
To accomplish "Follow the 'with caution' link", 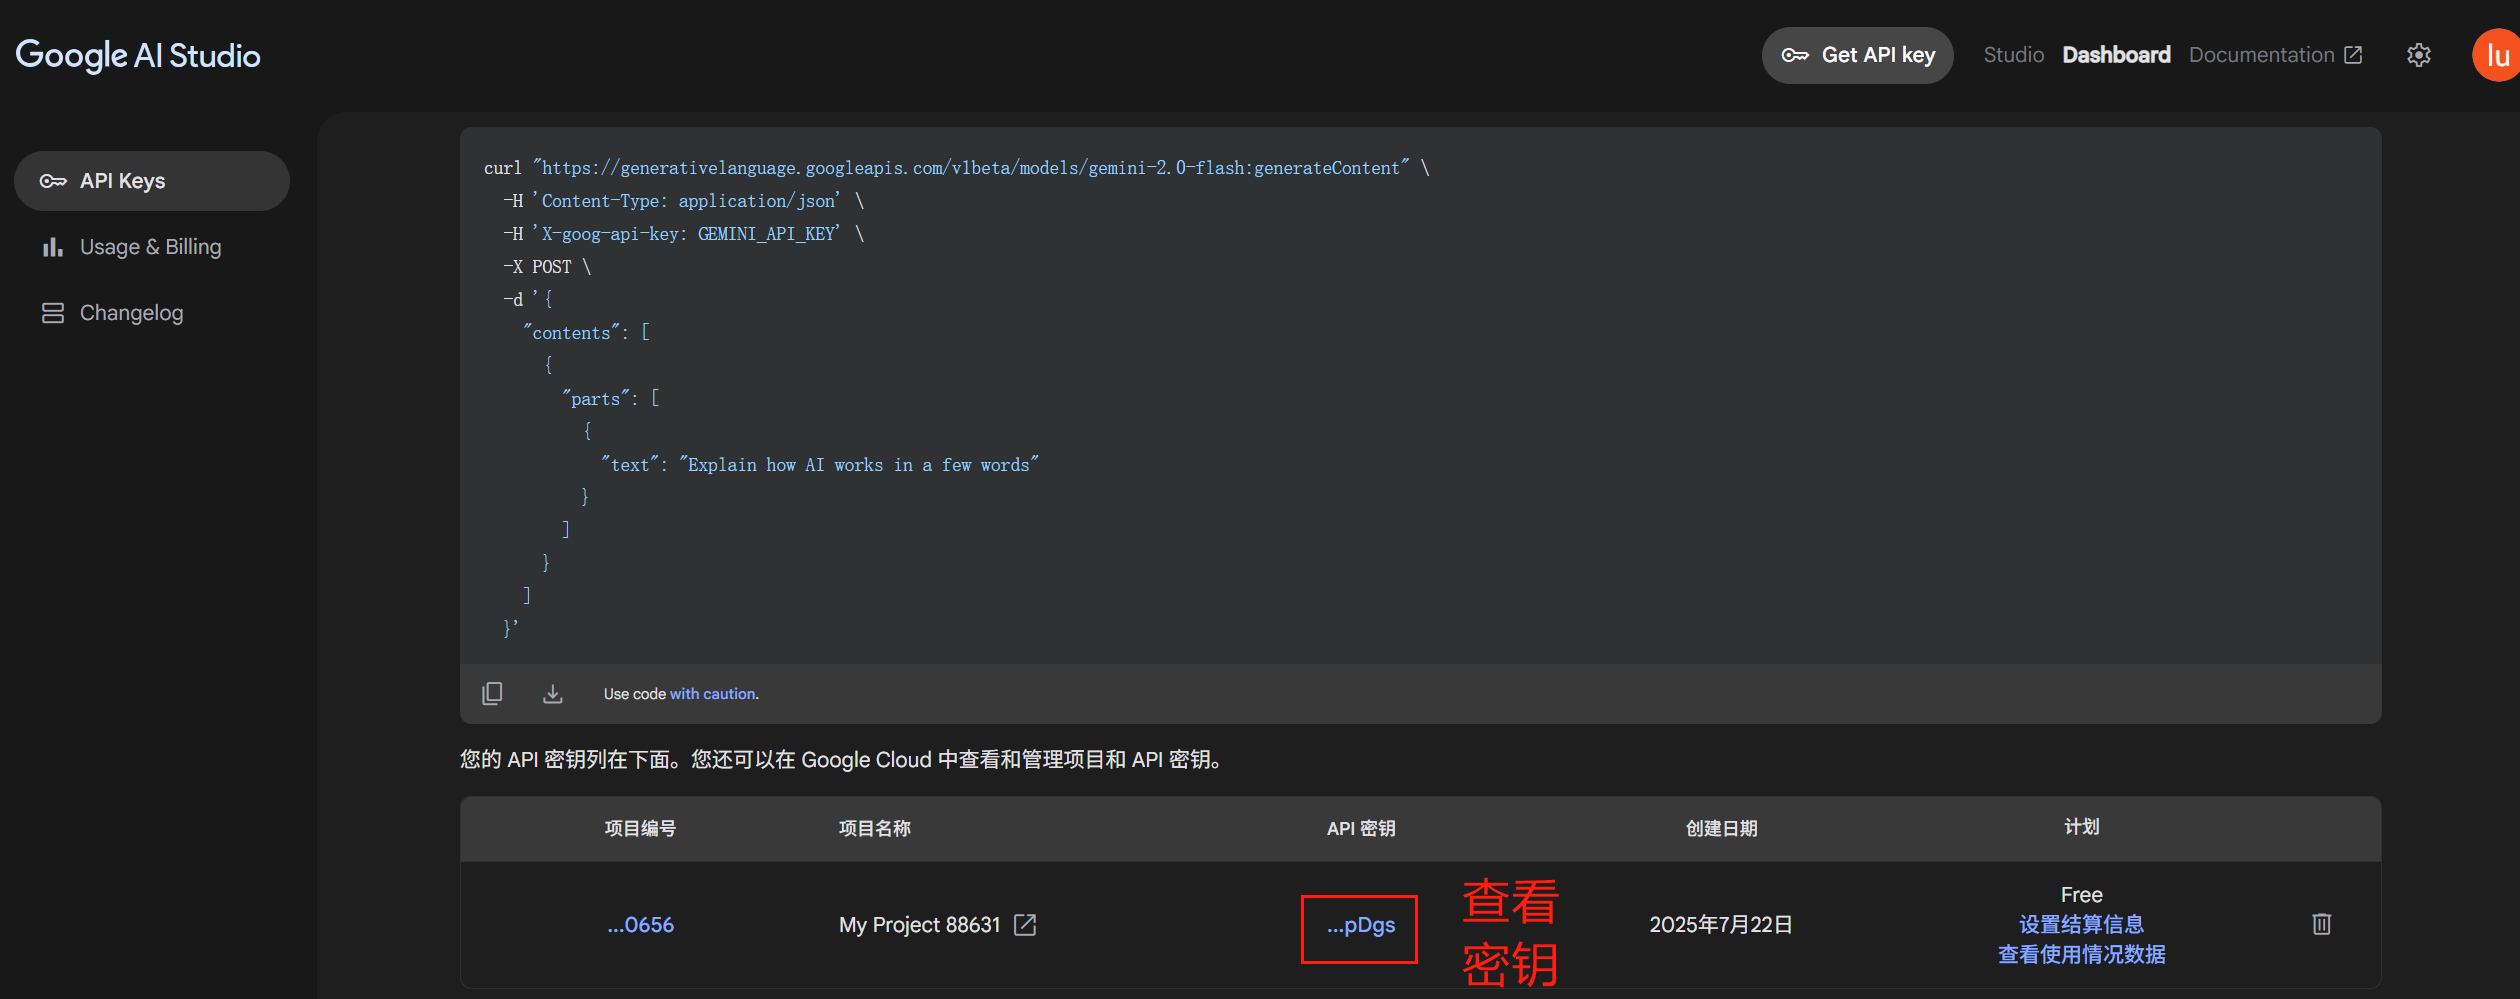I will (x=713, y=694).
